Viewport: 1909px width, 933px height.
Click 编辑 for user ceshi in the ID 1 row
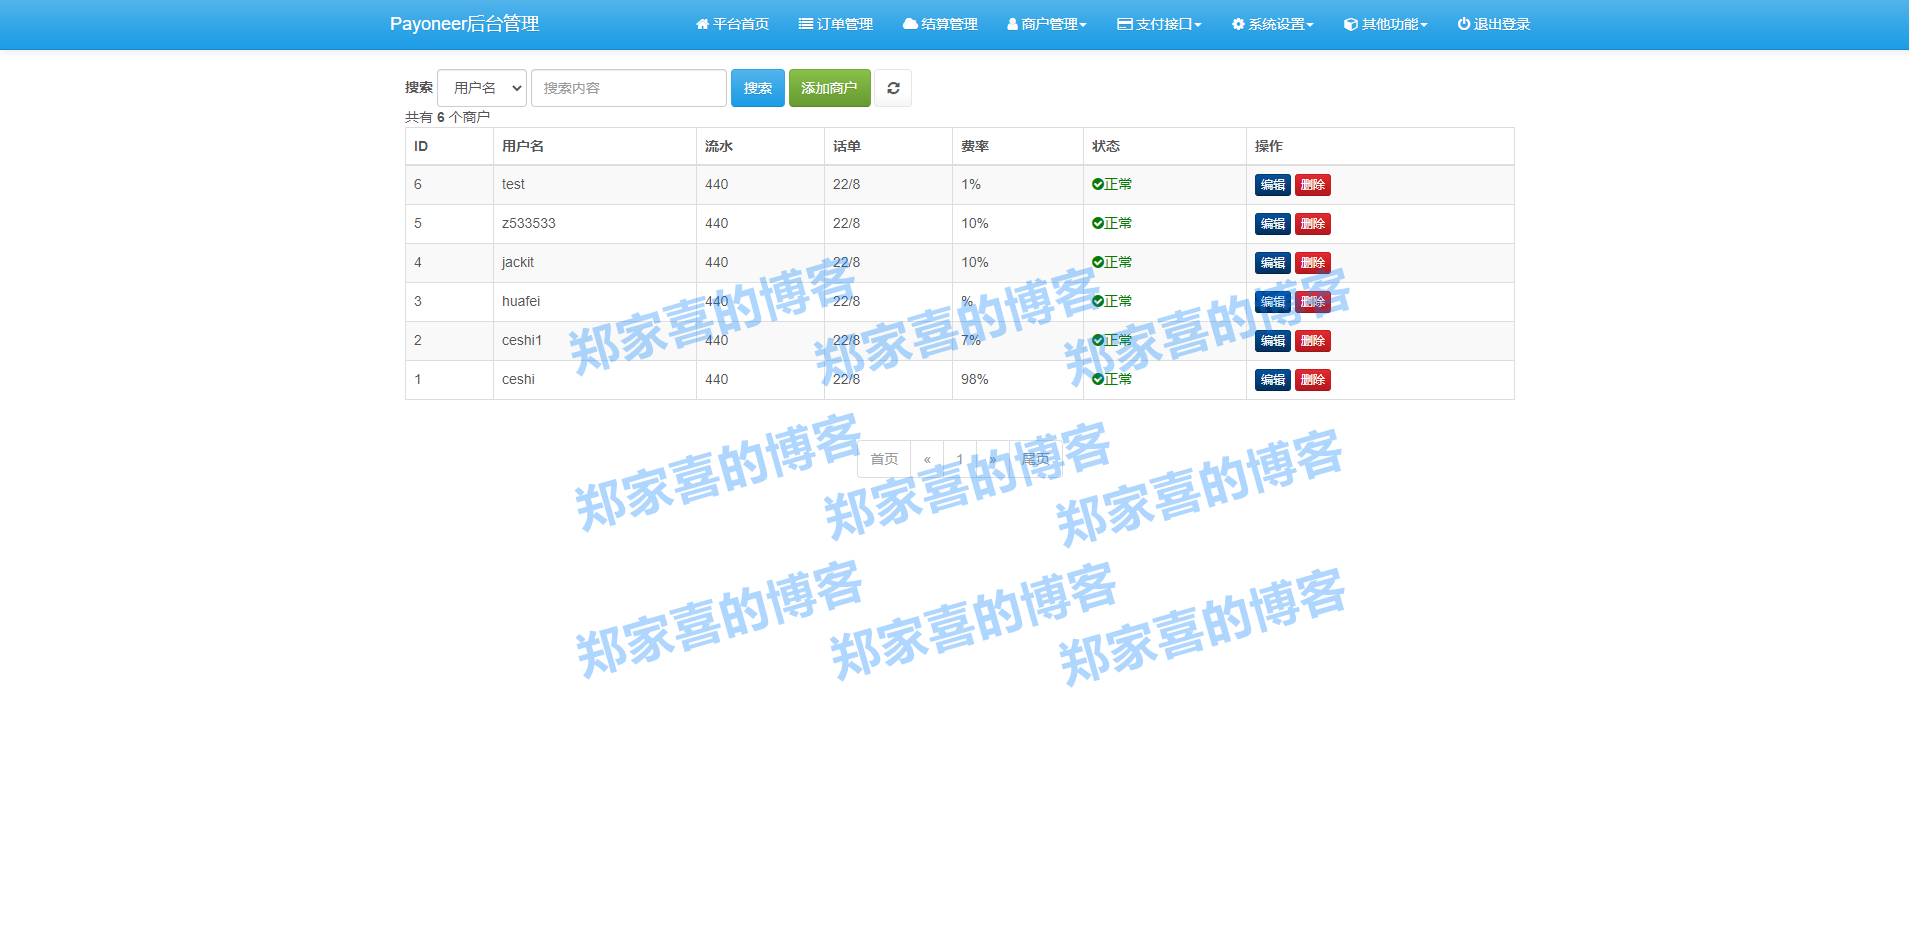(x=1273, y=380)
